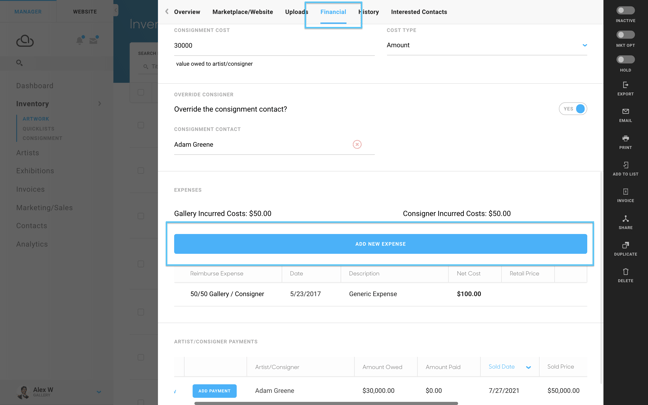Click the Print icon
648x405 pixels.
pos(625,138)
